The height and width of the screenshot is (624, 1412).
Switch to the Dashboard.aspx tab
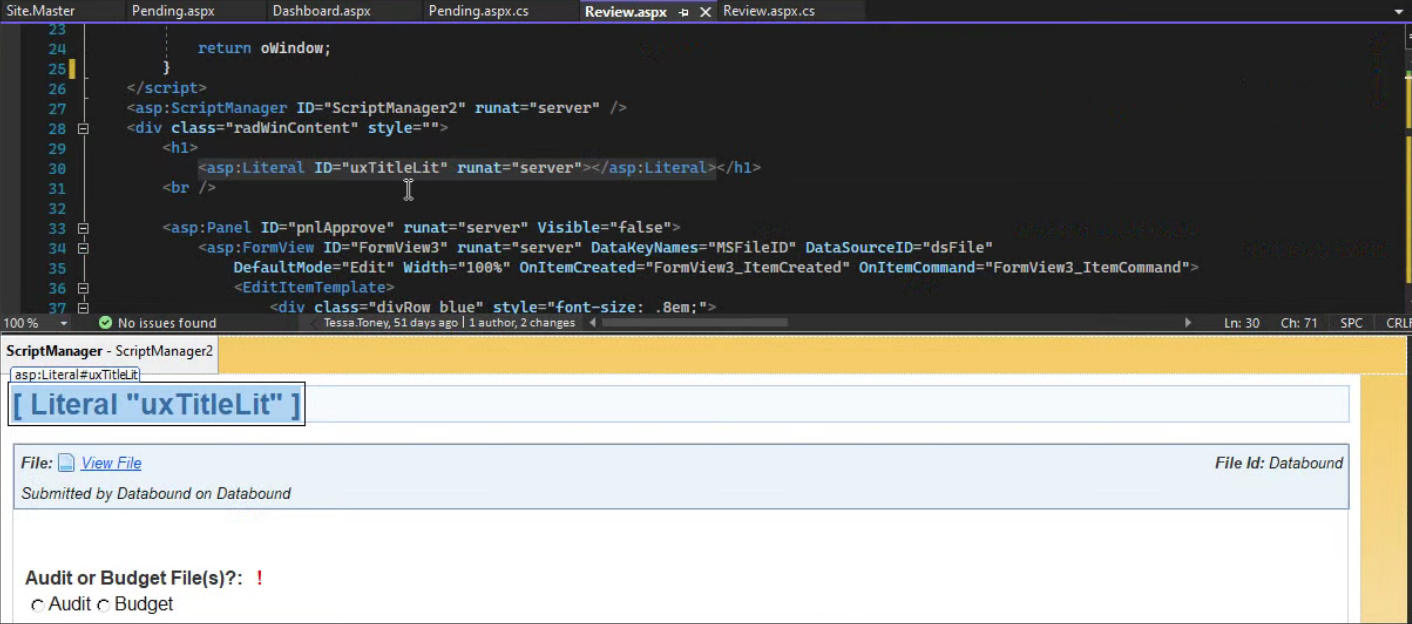[x=321, y=11]
